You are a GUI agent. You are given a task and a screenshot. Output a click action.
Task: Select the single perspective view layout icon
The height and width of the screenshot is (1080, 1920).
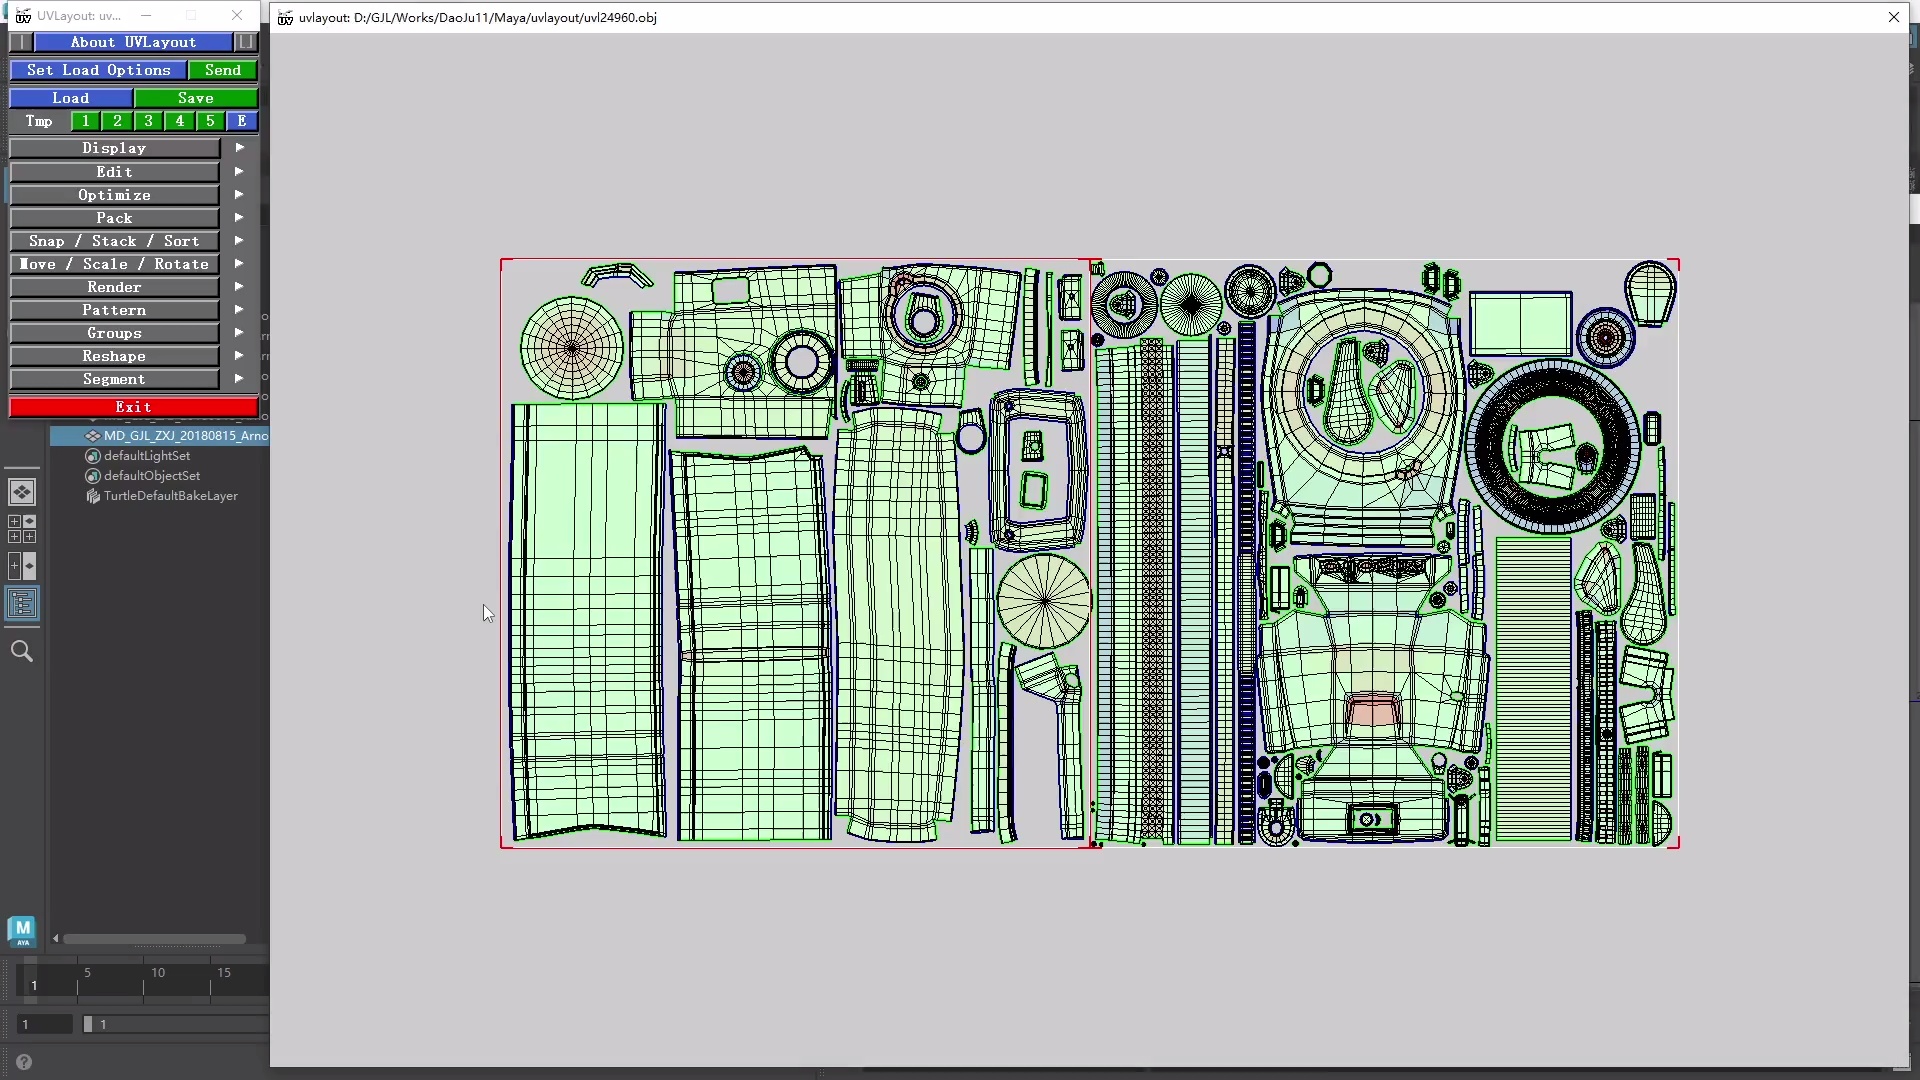[22, 492]
